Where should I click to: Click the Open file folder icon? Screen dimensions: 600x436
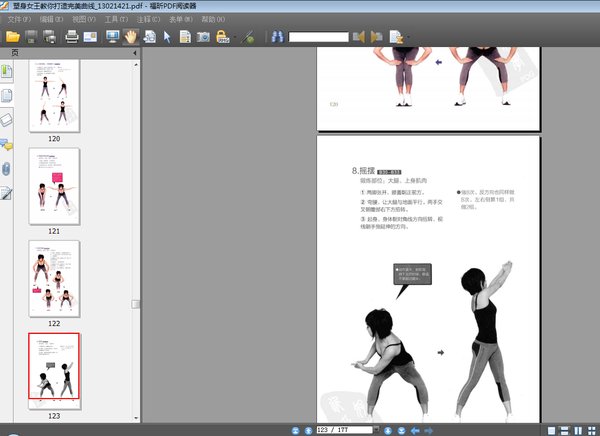(13, 37)
